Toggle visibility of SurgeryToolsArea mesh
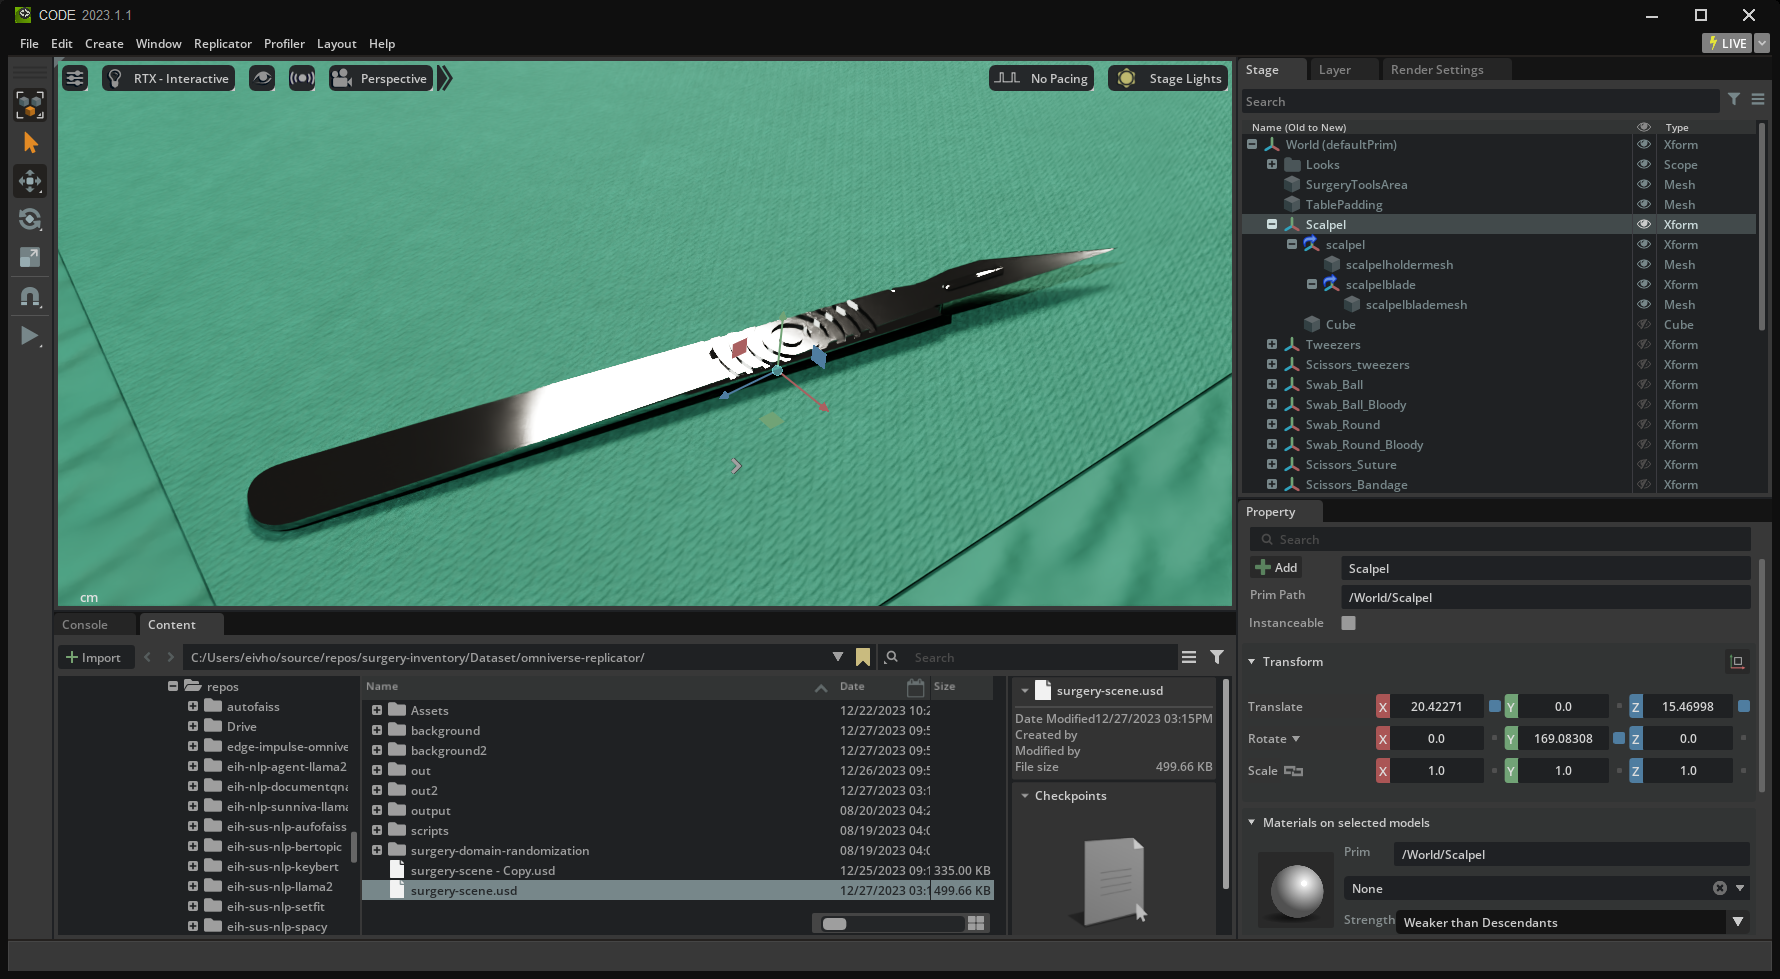1780x979 pixels. (1643, 184)
